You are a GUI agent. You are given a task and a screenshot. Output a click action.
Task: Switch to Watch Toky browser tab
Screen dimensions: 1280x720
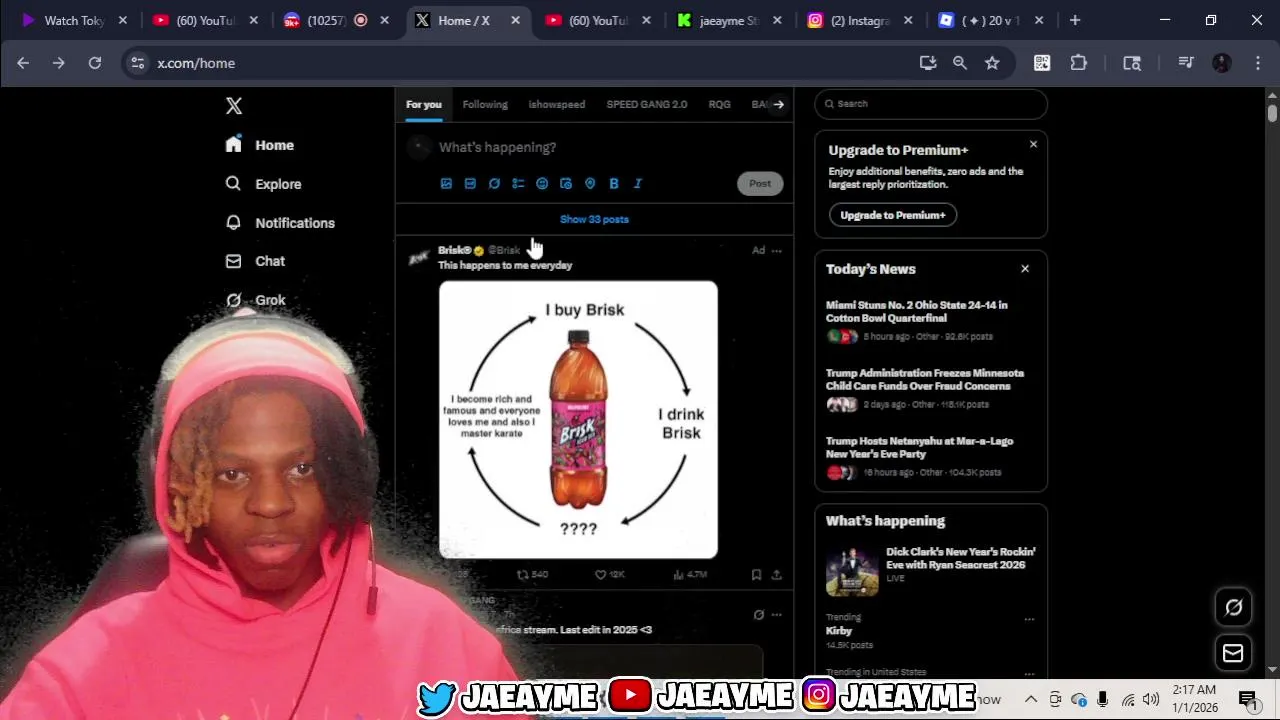(x=72, y=20)
